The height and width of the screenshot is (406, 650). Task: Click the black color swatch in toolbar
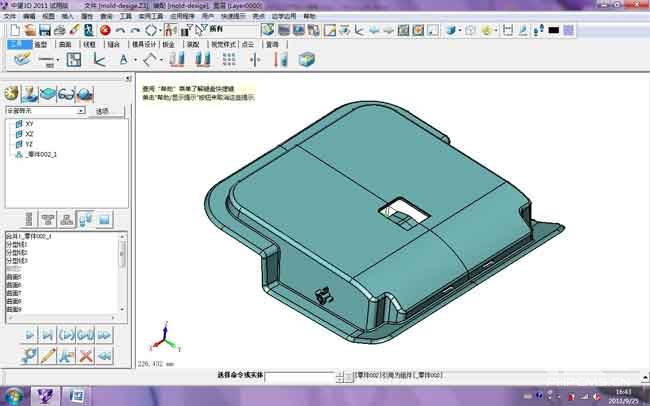[x=553, y=31]
